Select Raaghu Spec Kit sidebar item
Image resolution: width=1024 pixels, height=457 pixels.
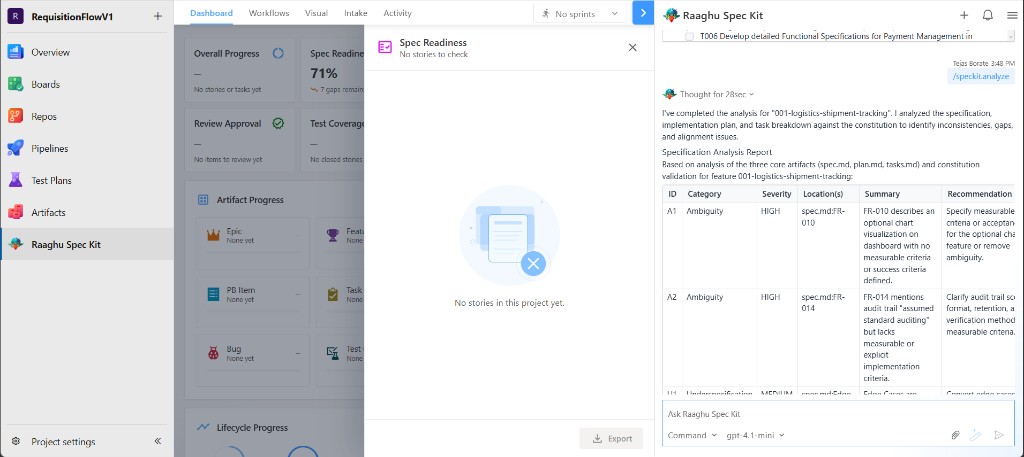tap(87, 245)
